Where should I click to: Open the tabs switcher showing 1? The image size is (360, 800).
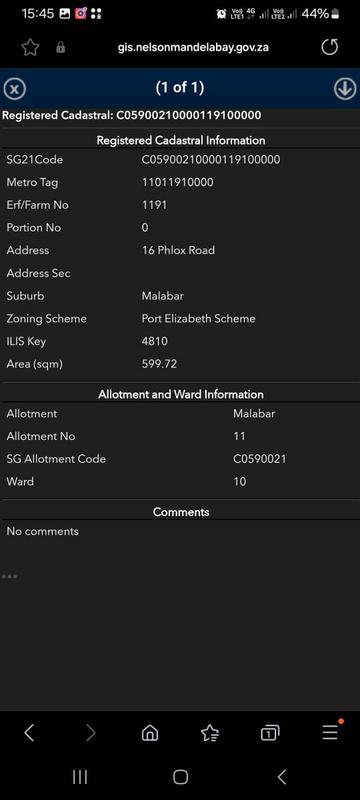270,733
